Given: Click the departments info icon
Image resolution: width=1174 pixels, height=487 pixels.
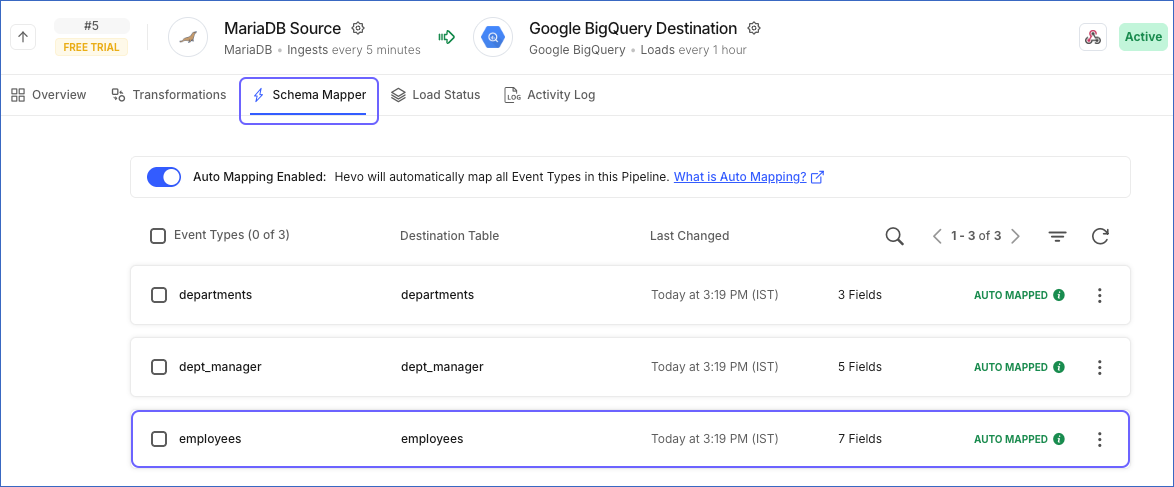Looking at the screenshot, I should pyautogui.click(x=1059, y=295).
